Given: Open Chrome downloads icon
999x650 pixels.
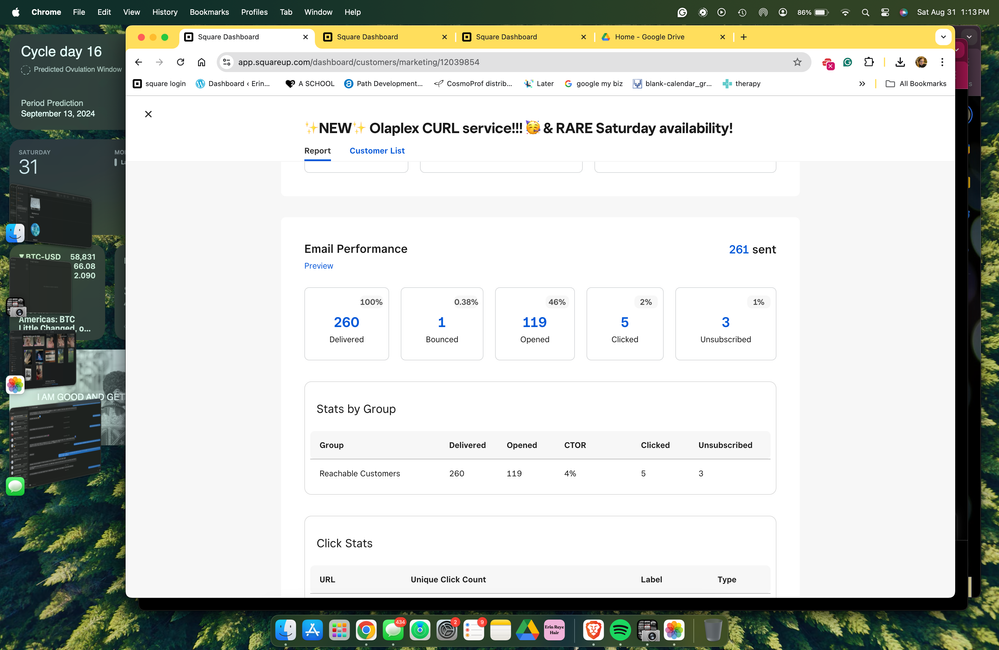Looking at the screenshot, I should [x=900, y=62].
